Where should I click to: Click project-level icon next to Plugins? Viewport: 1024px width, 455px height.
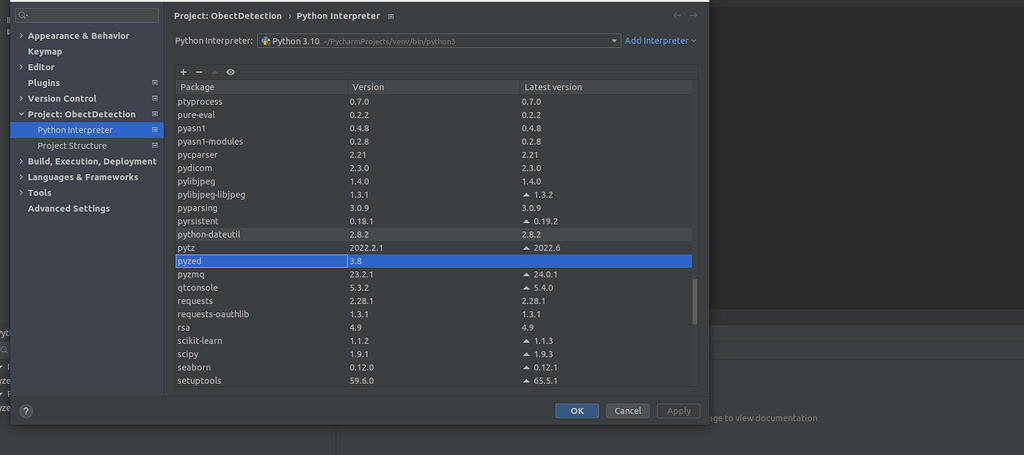coord(155,83)
